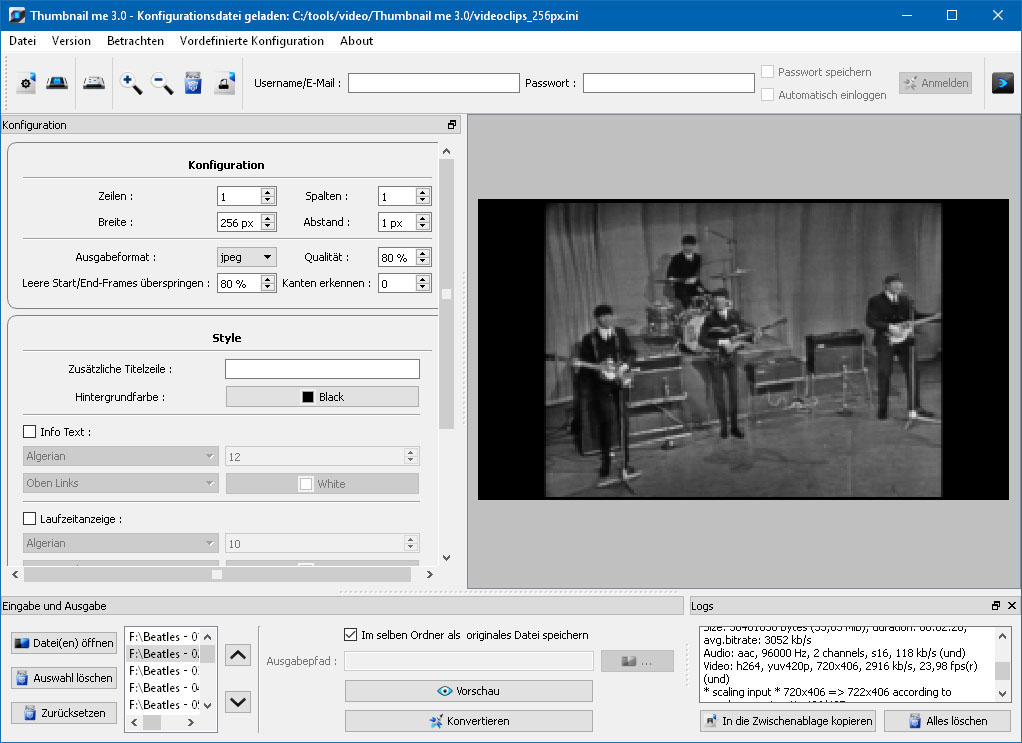Select the highlighted Beatles entry in the file list

point(164,654)
